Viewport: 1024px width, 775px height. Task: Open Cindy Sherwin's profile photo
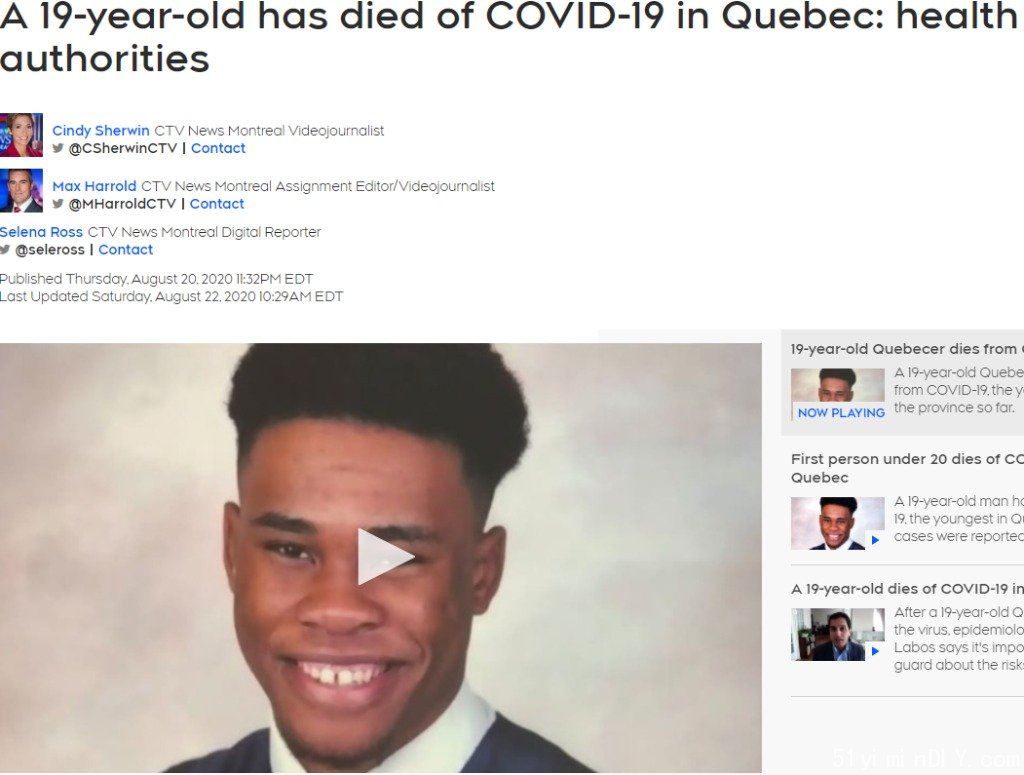tap(21, 135)
